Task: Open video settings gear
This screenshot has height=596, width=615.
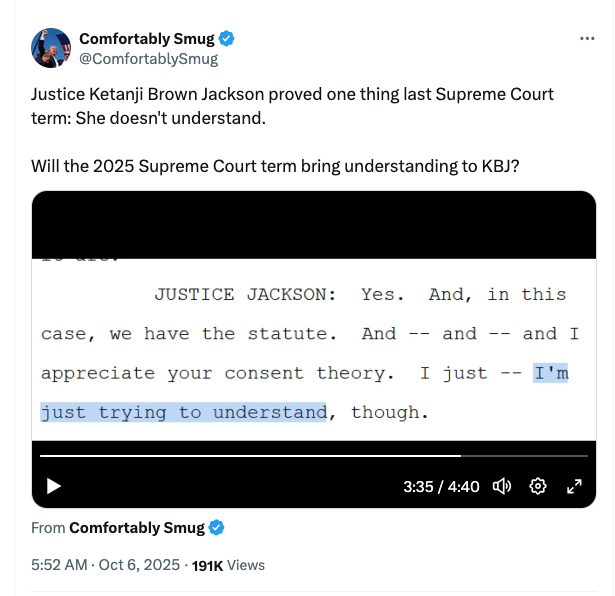Action: tap(538, 486)
